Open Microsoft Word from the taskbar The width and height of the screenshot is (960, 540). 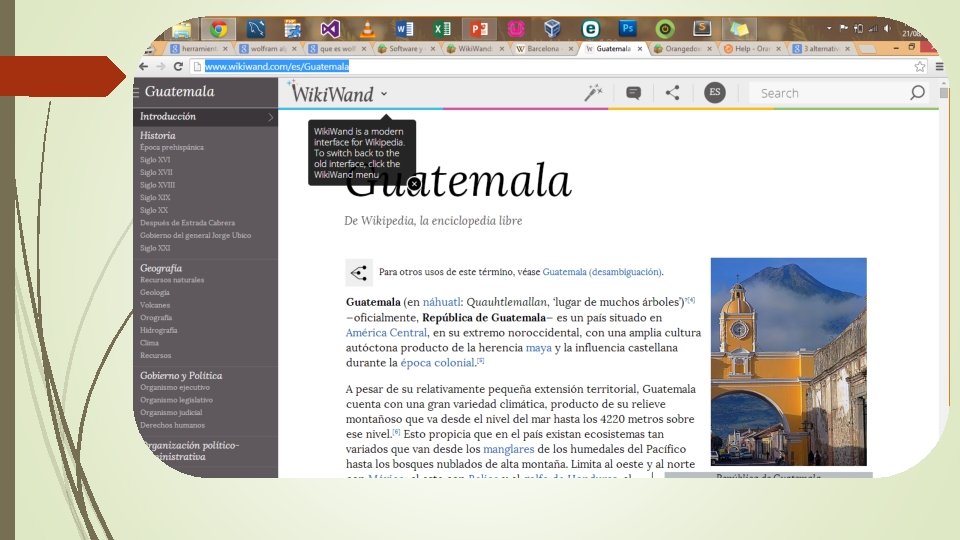(x=405, y=29)
